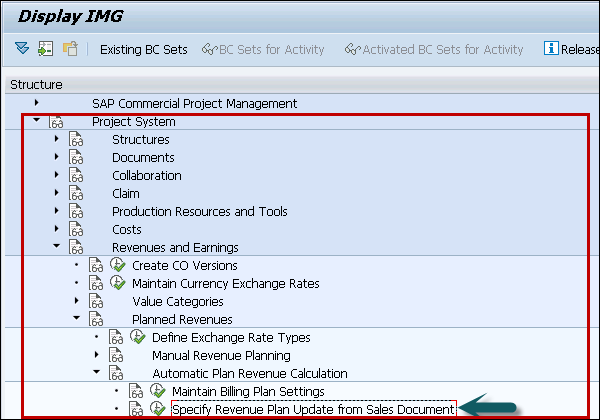Select Maintain Billing Plan Settings entry

(248, 391)
